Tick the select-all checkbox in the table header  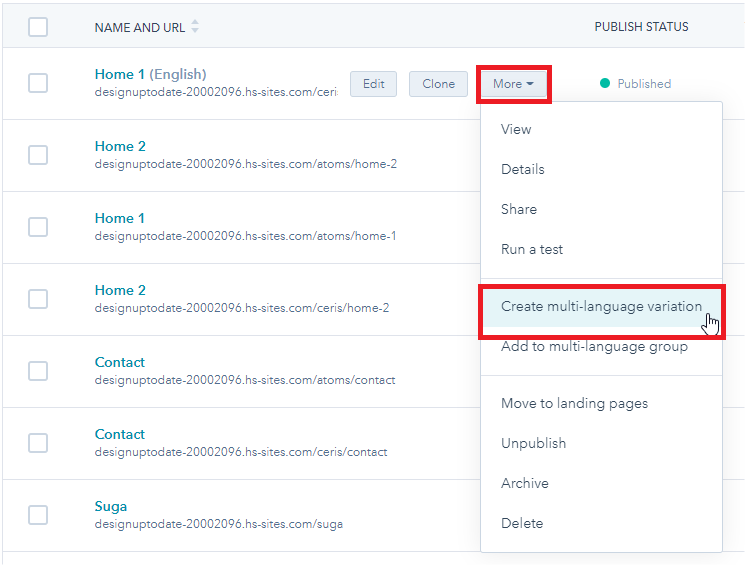coord(38,28)
